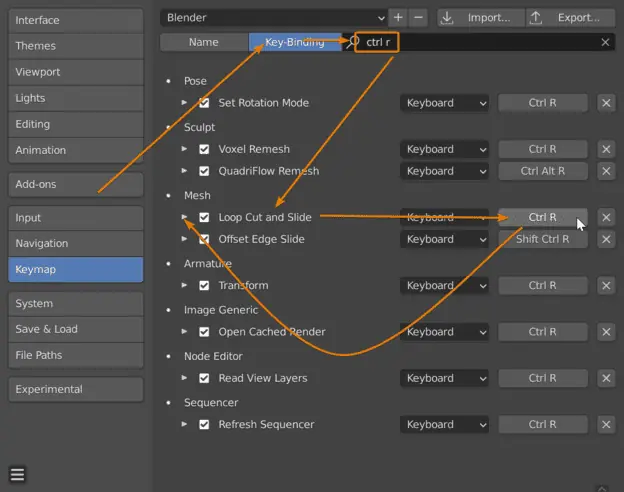Change the Ctrl R key for Loop Cut and Slide
Image resolution: width=624 pixels, height=492 pixels.
coord(543,217)
